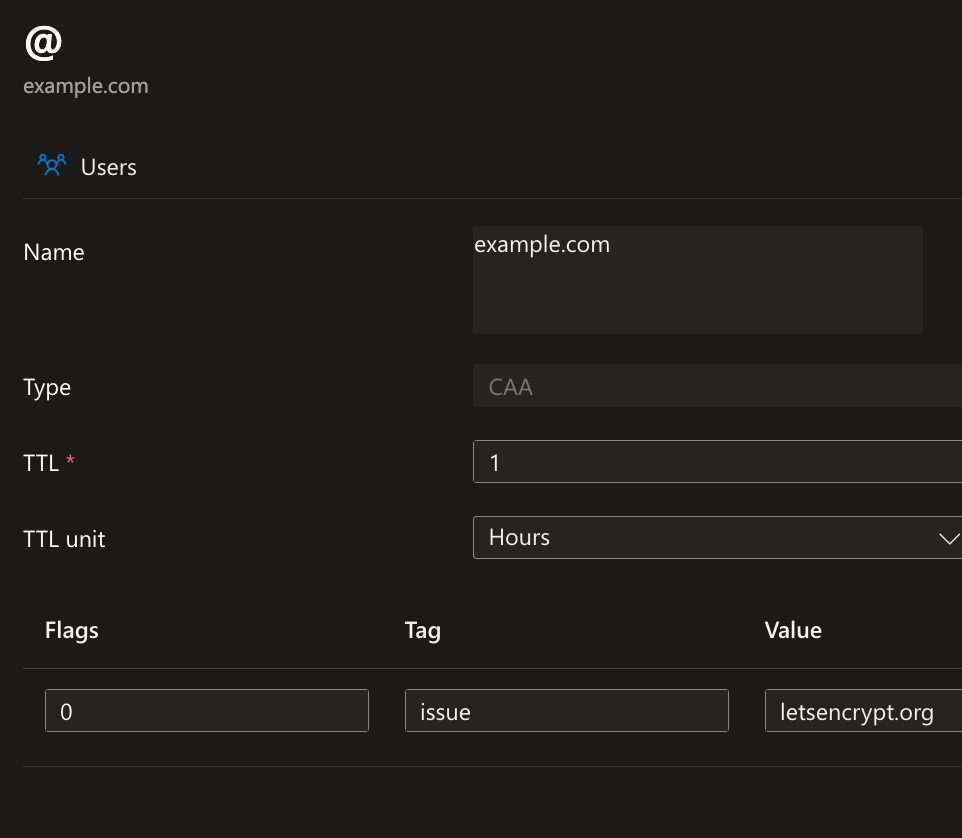Click the Flags column header

72,631
